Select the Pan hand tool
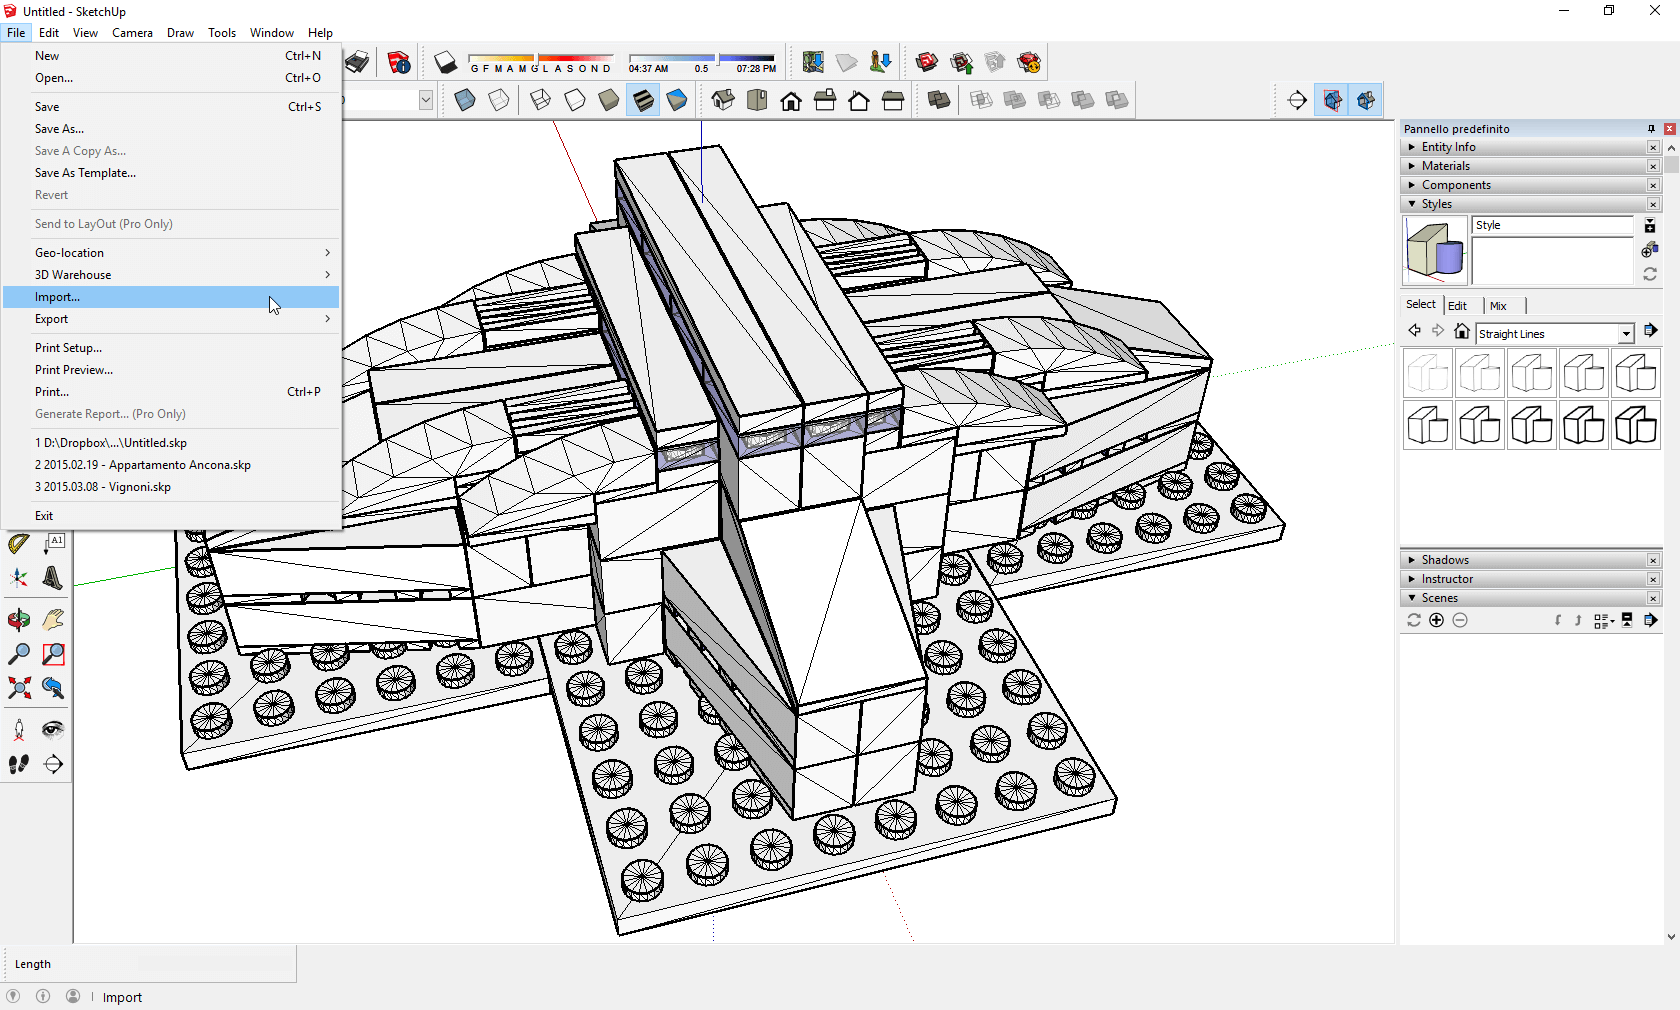 pyautogui.click(x=54, y=620)
